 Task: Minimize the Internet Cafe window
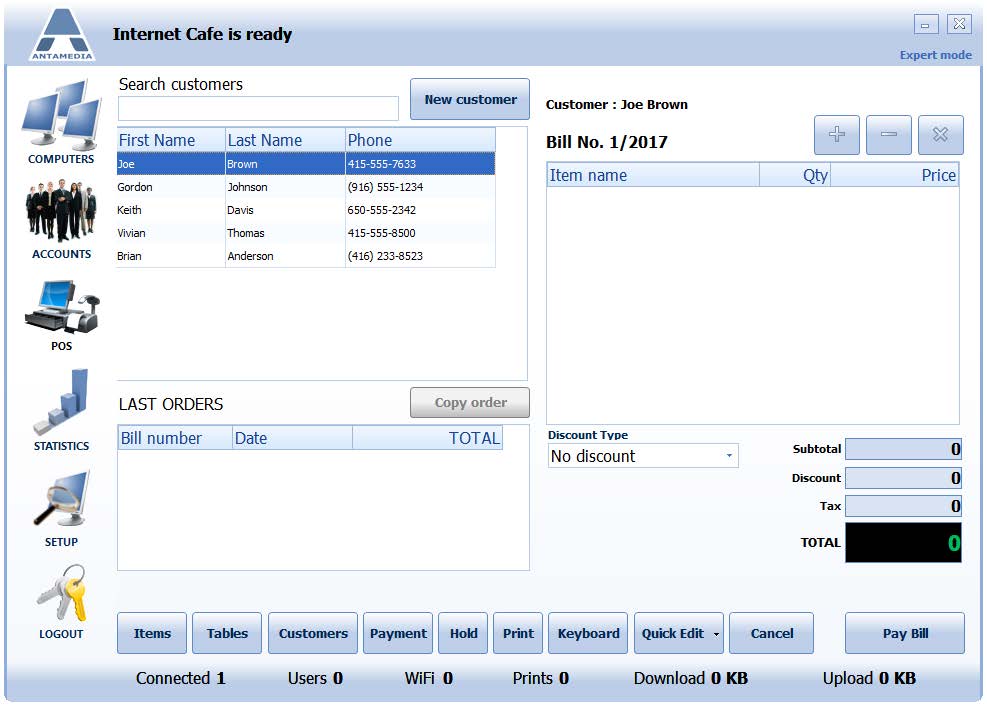[926, 25]
